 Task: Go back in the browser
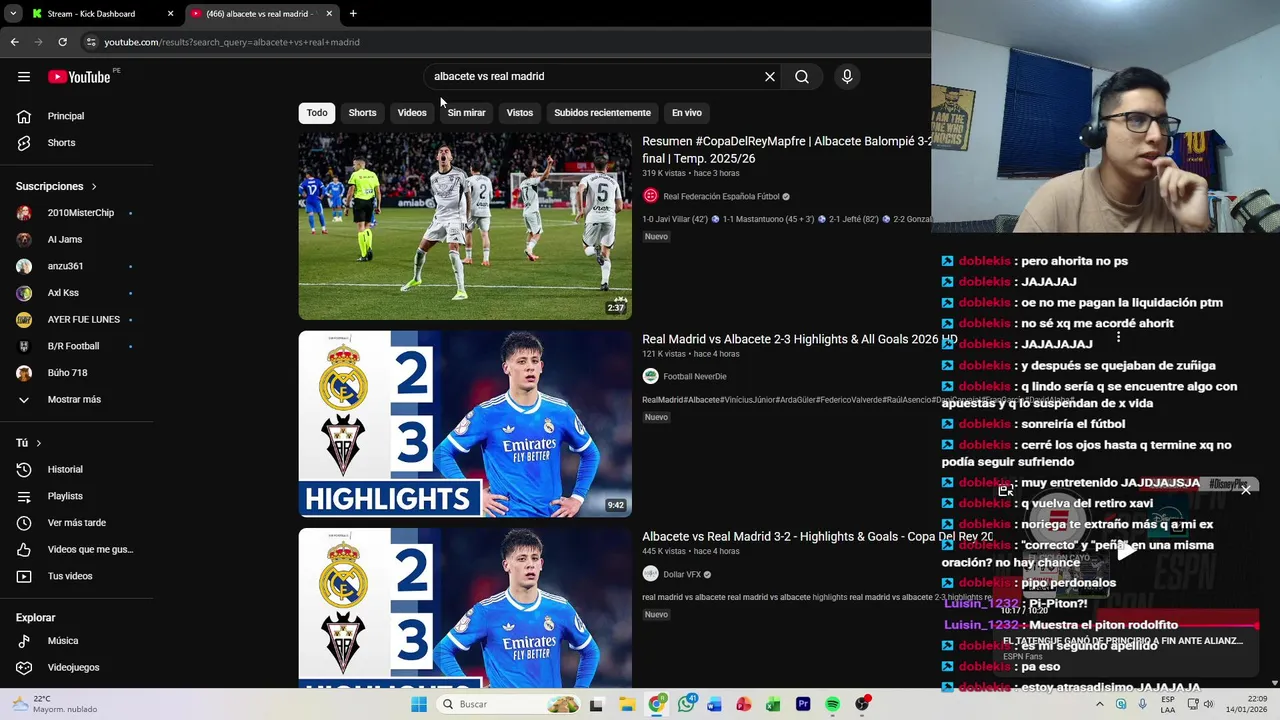click(x=14, y=42)
